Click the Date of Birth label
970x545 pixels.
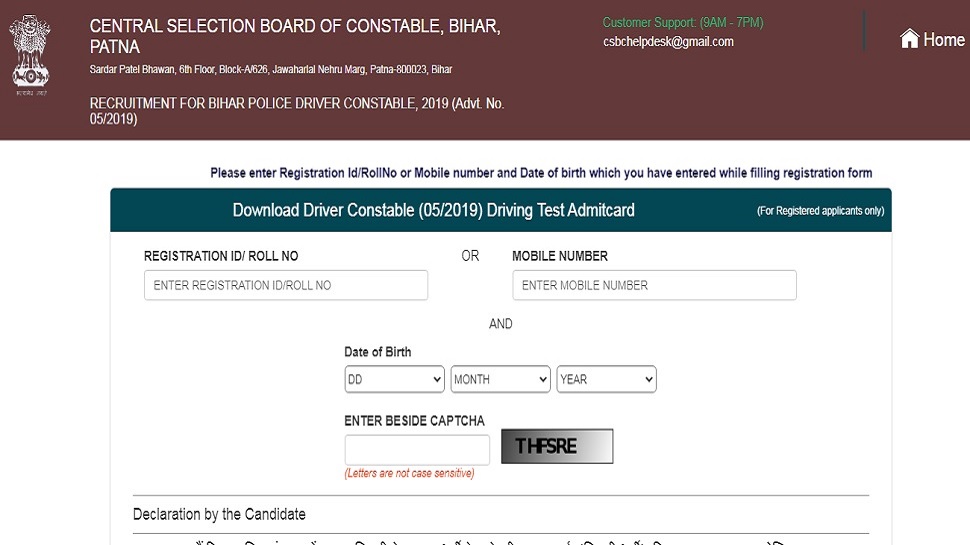[377, 352]
